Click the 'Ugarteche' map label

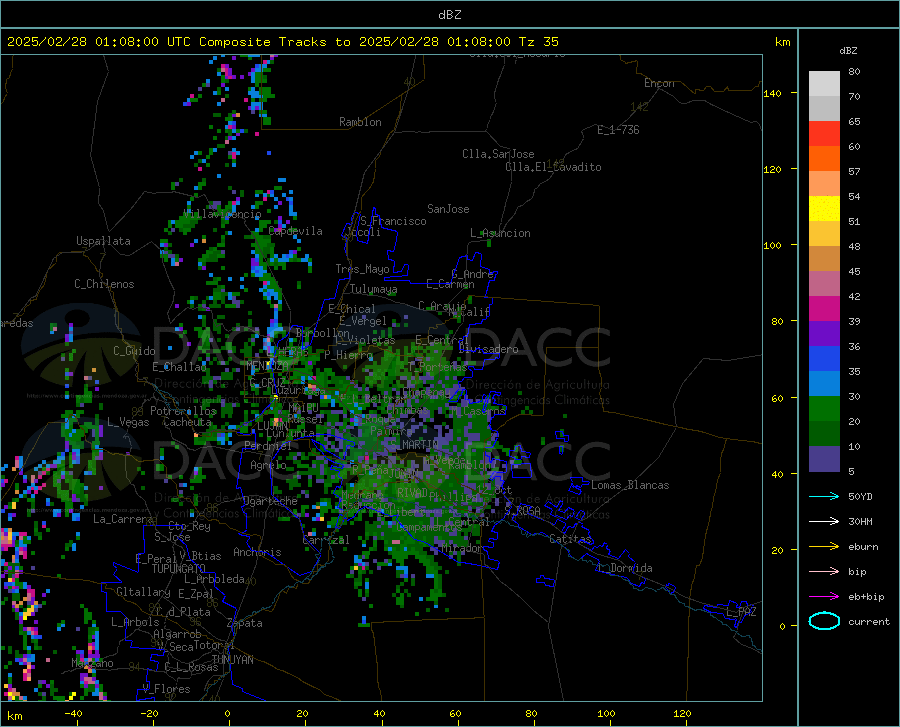tap(270, 501)
